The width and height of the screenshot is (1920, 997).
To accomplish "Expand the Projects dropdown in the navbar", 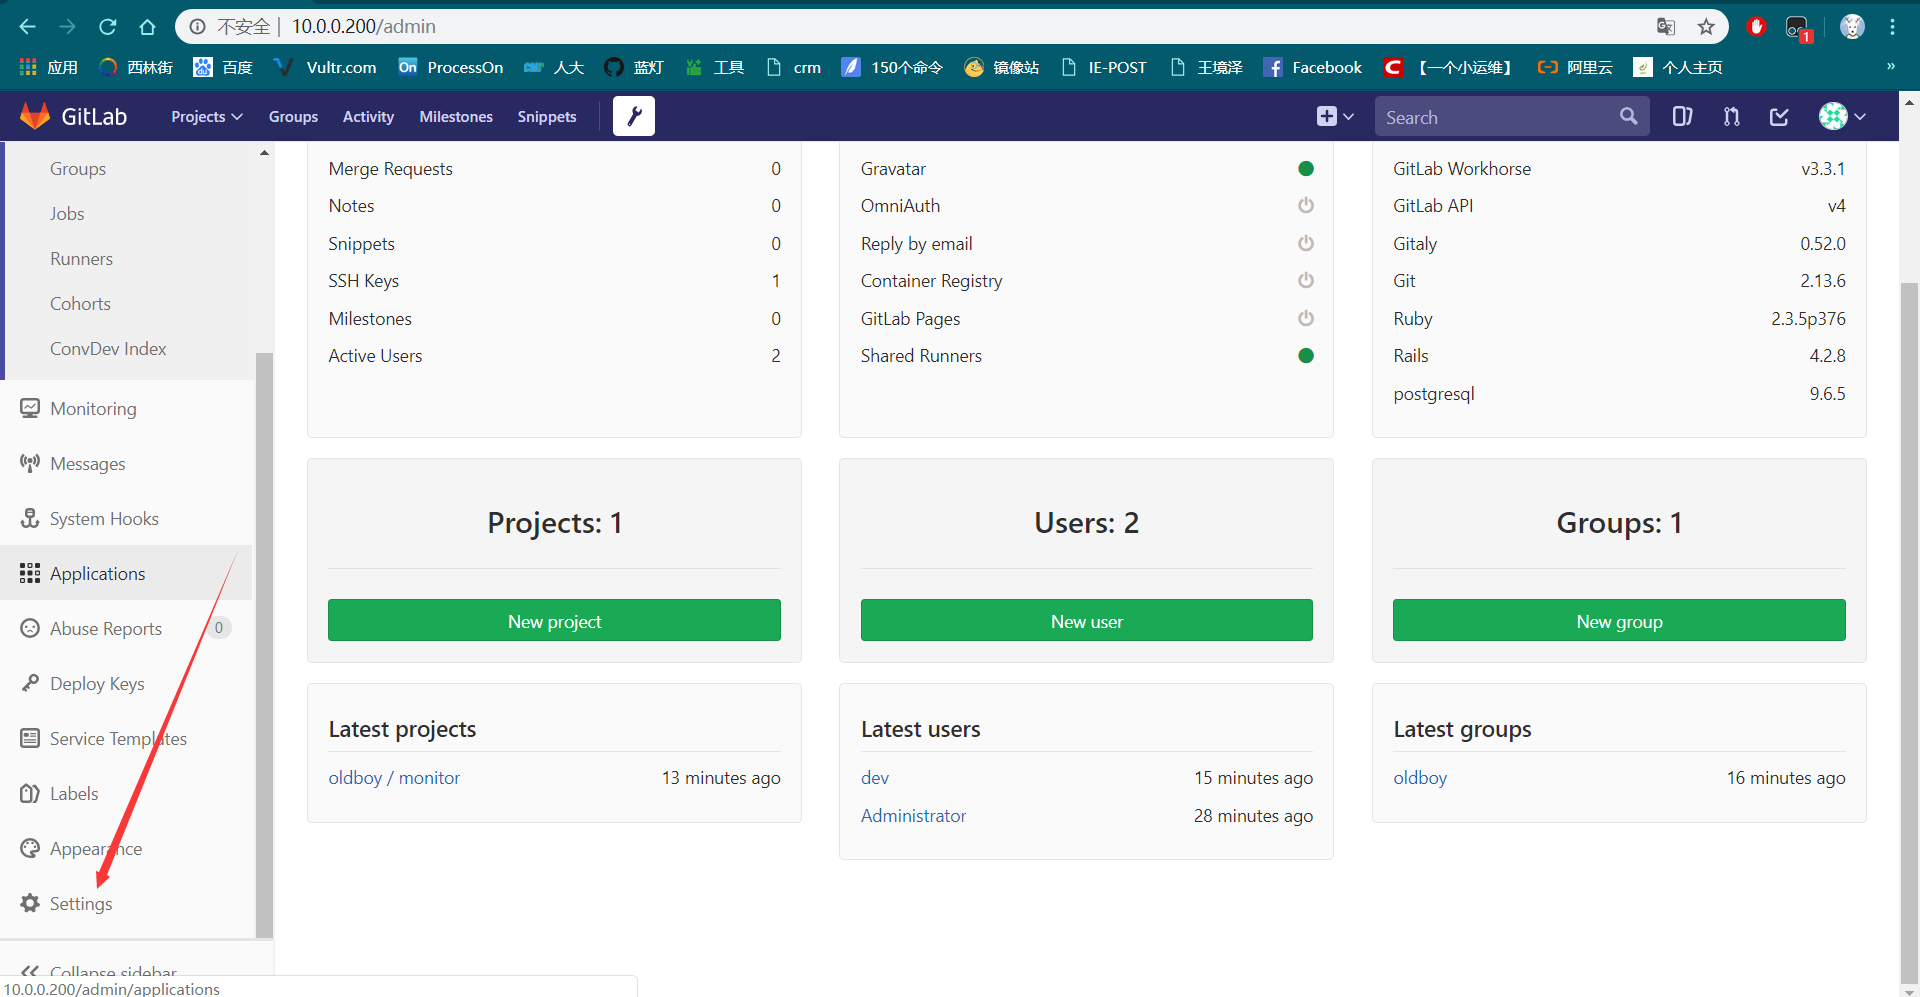I will tap(205, 116).
